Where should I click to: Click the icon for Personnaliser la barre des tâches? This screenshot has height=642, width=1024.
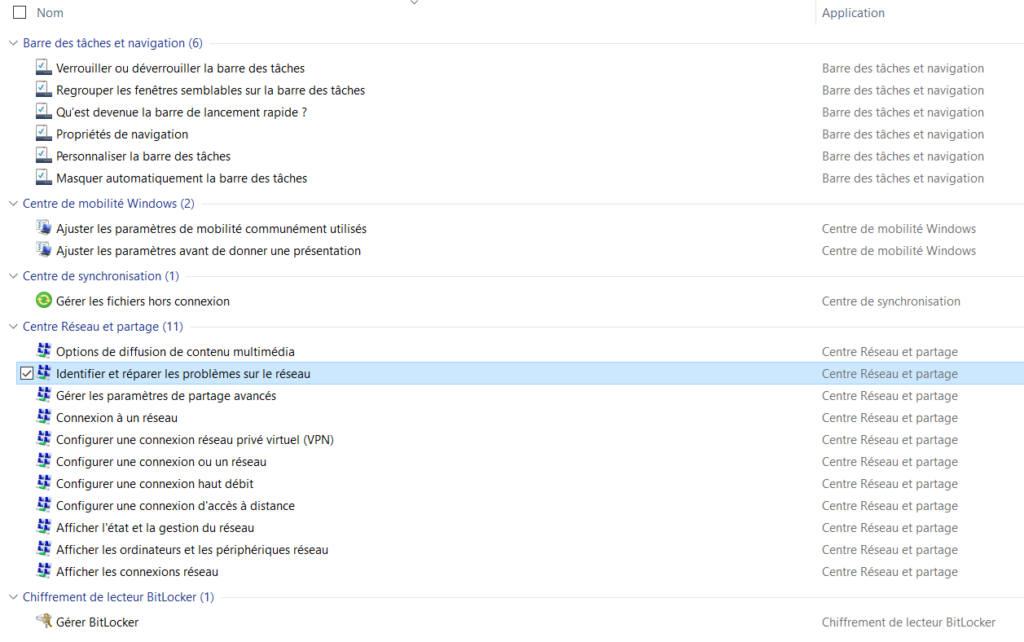[43, 156]
